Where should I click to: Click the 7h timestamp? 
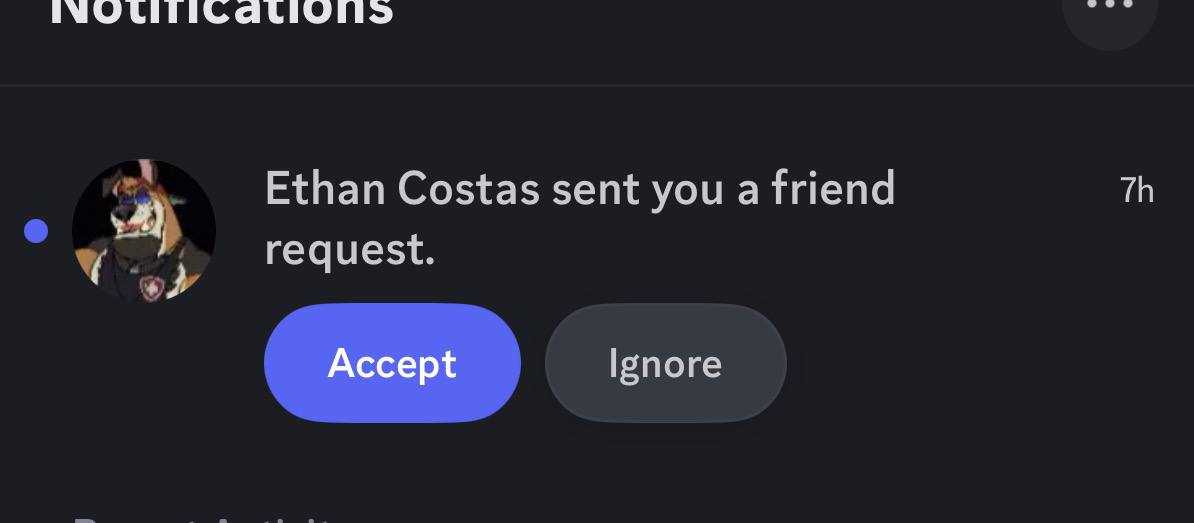(1137, 190)
